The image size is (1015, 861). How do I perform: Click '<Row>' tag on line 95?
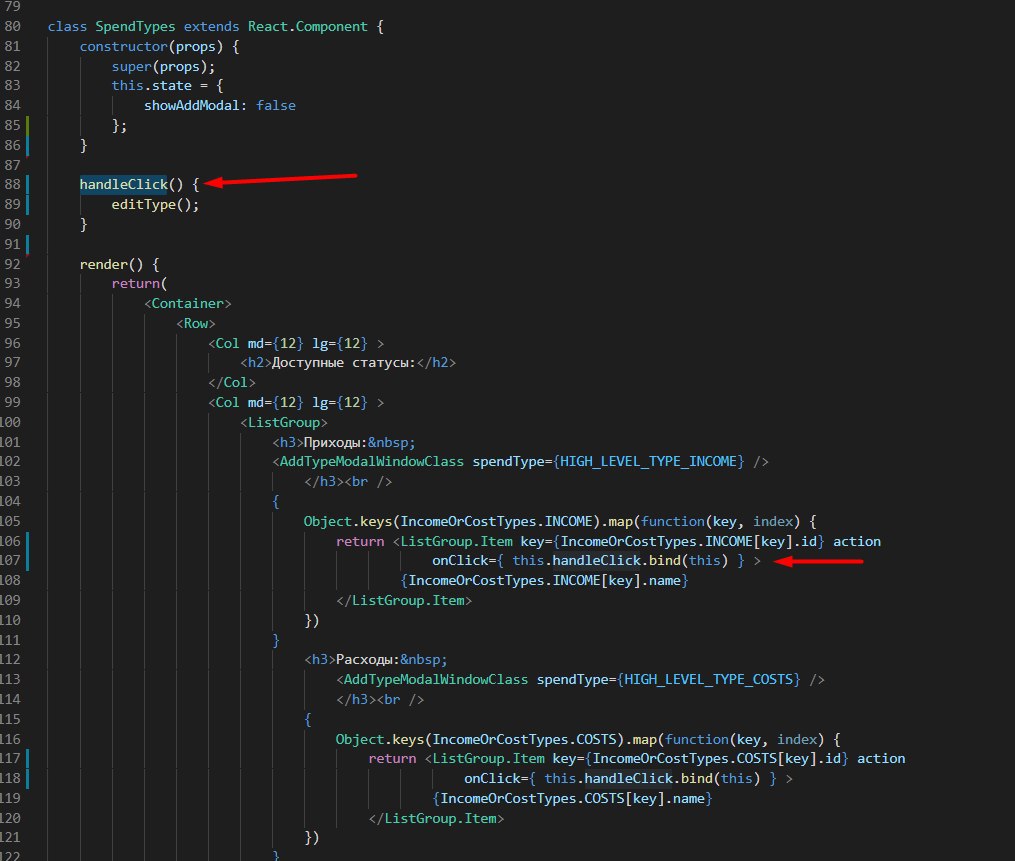pos(195,324)
